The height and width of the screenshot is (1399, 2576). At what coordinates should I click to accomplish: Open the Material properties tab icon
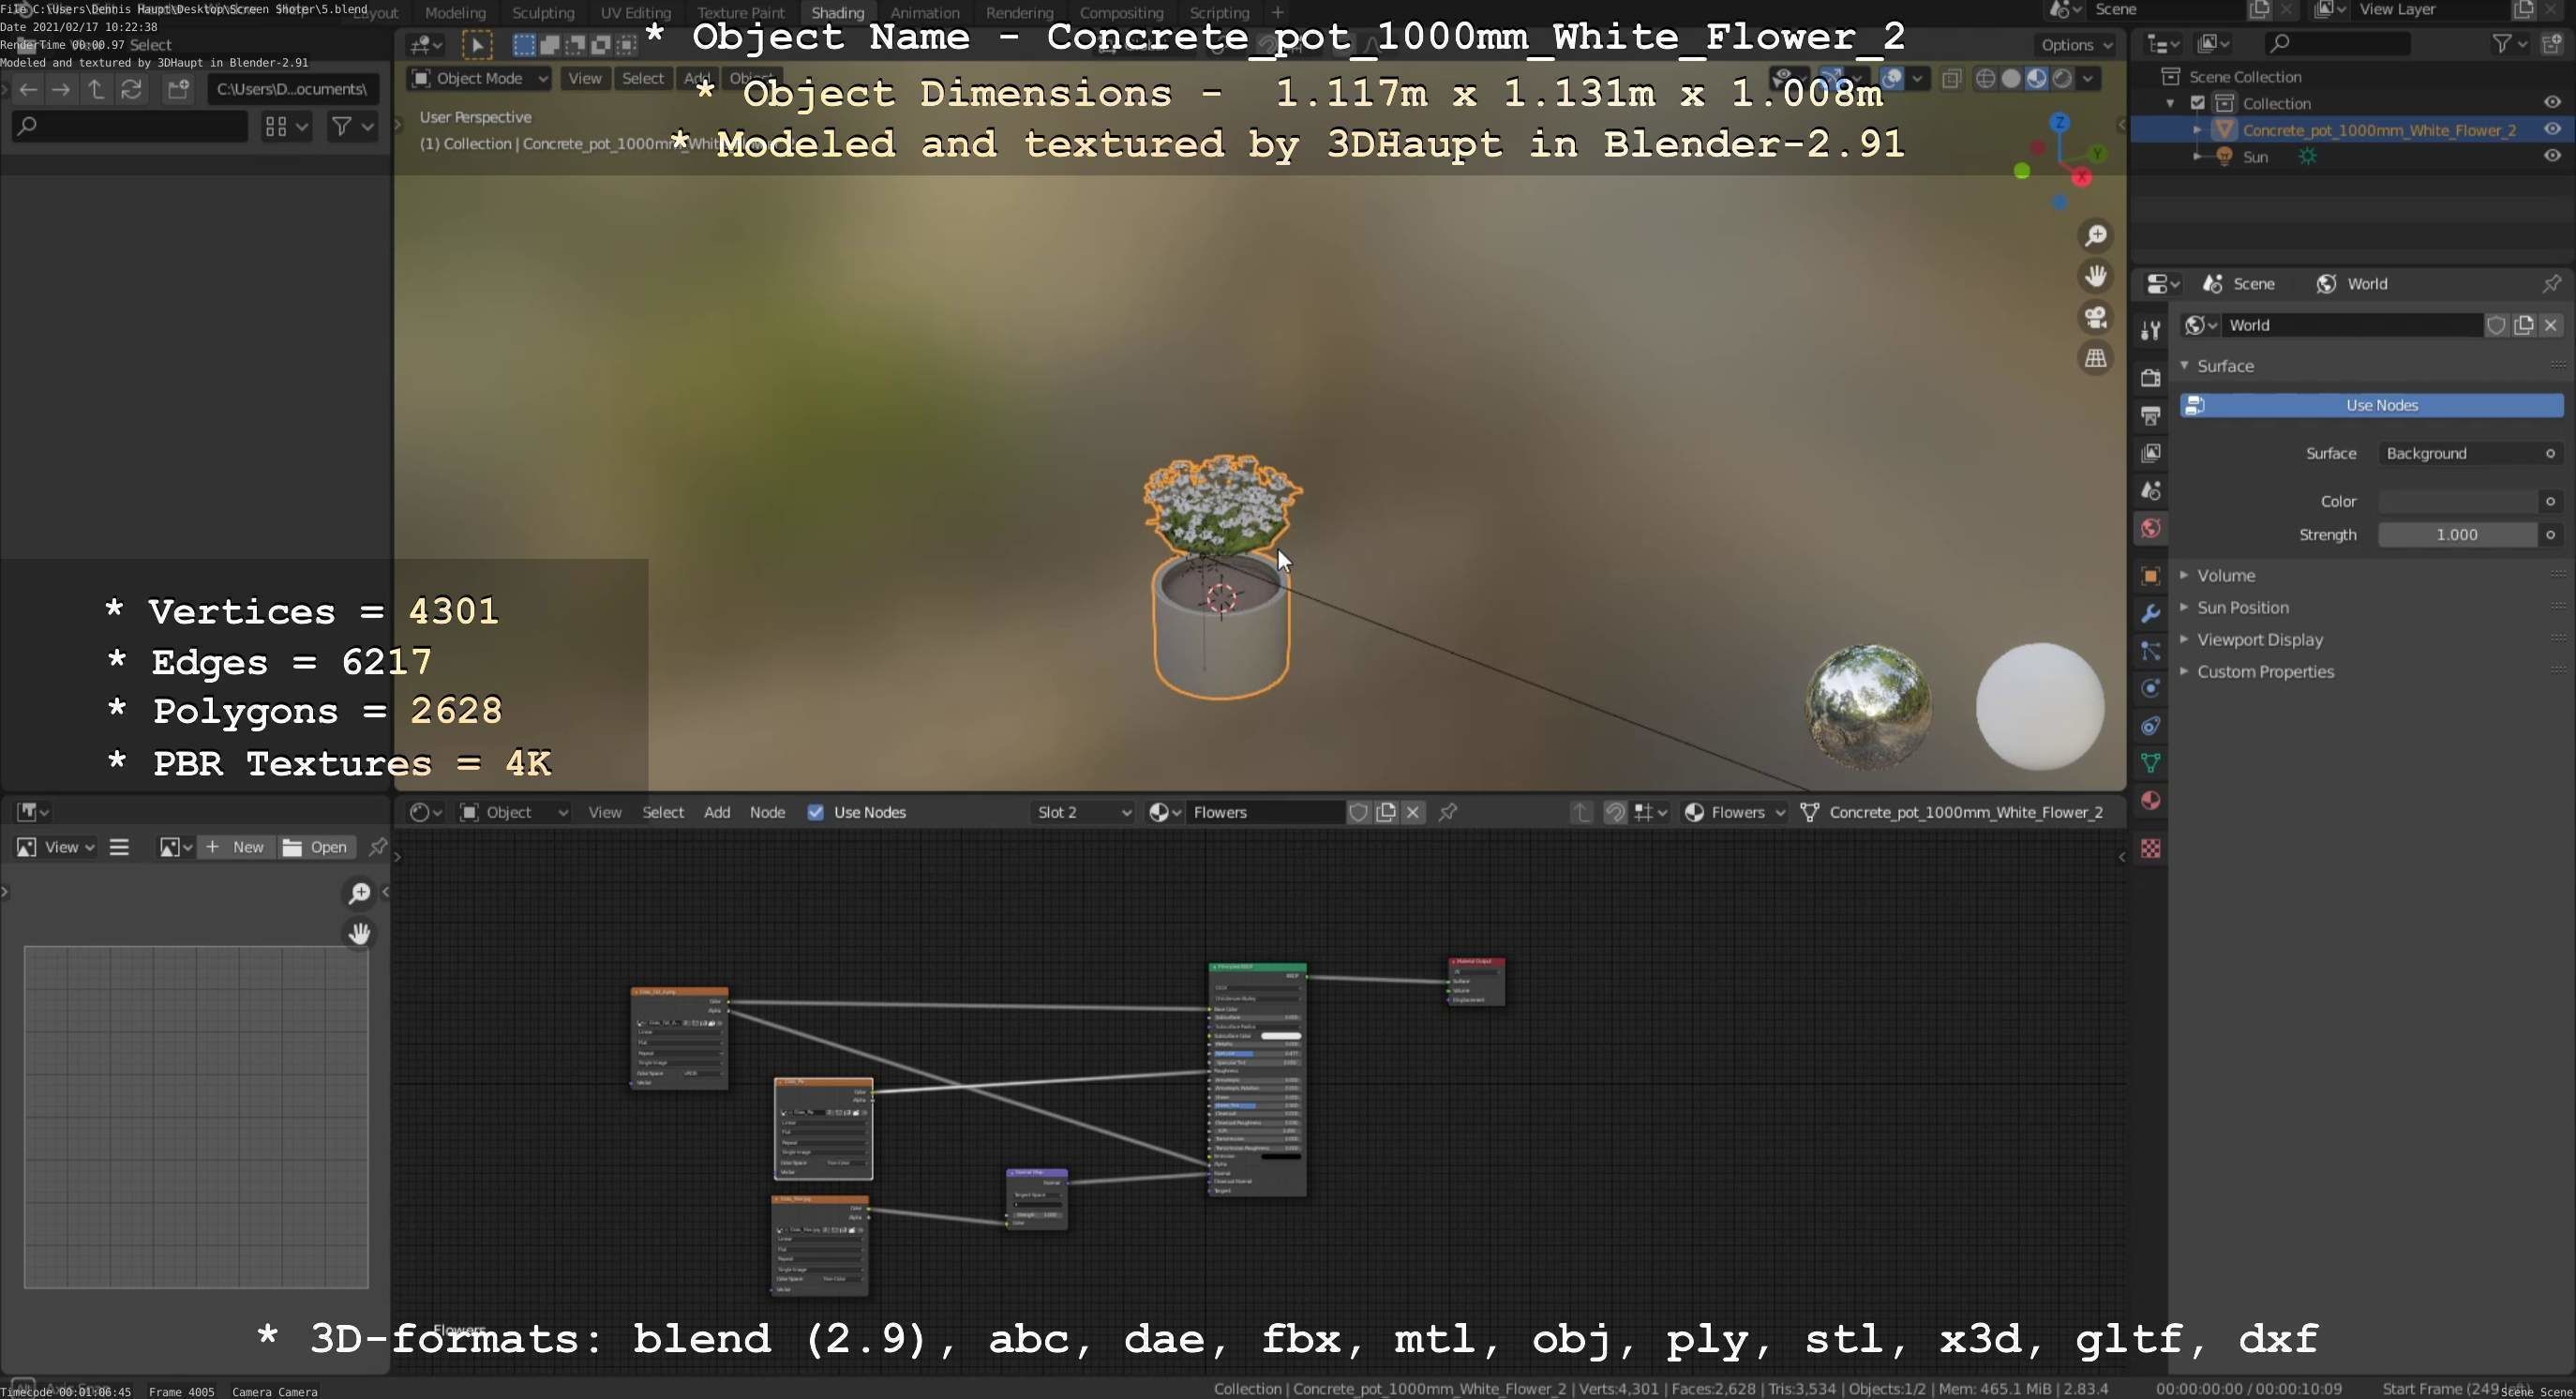pos(2150,801)
